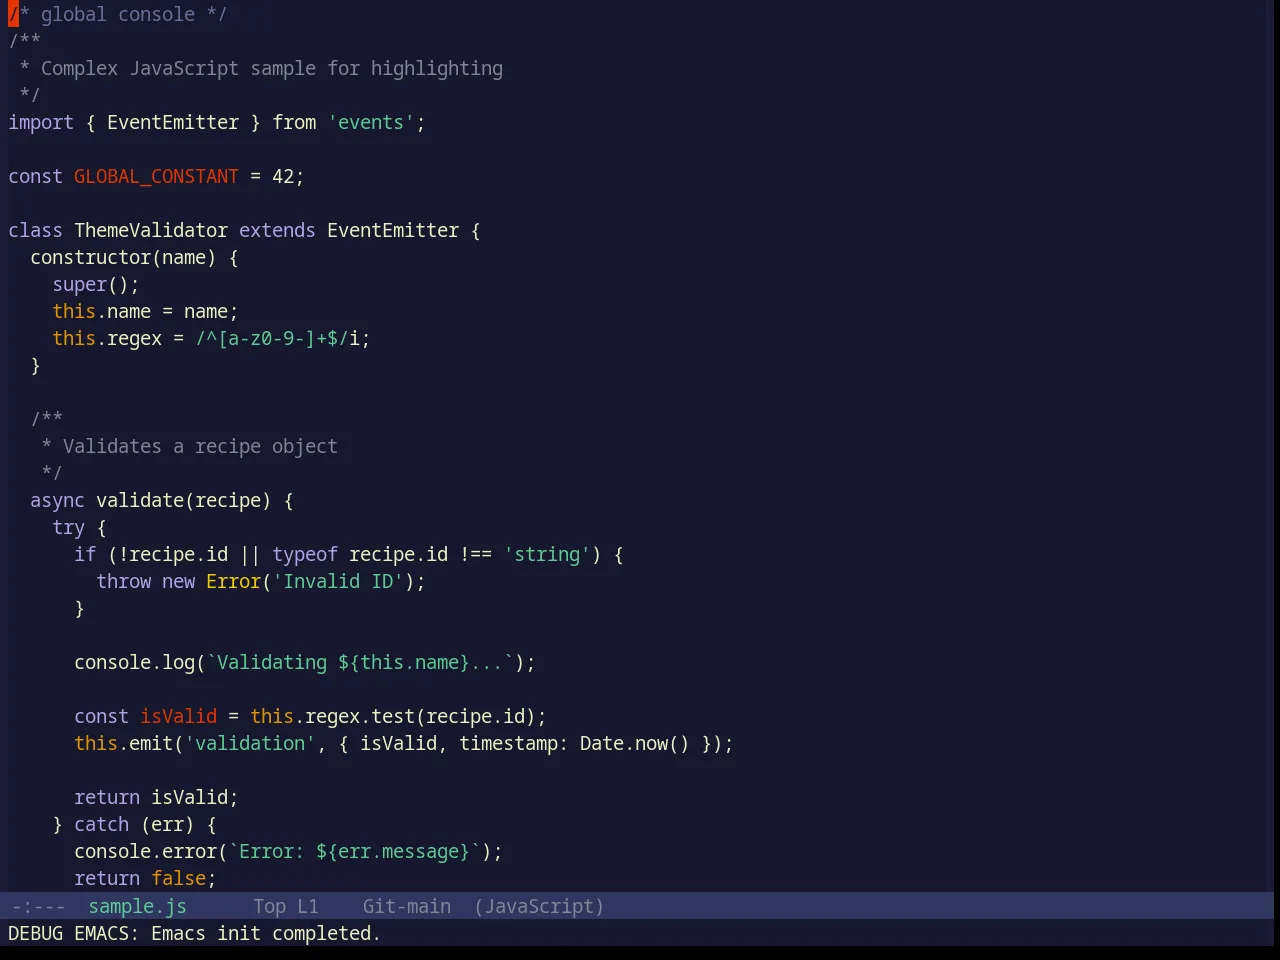Viewport: 1280px width, 960px height.
Task: Click the 'extends' keyword
Action: coord(277,230)
